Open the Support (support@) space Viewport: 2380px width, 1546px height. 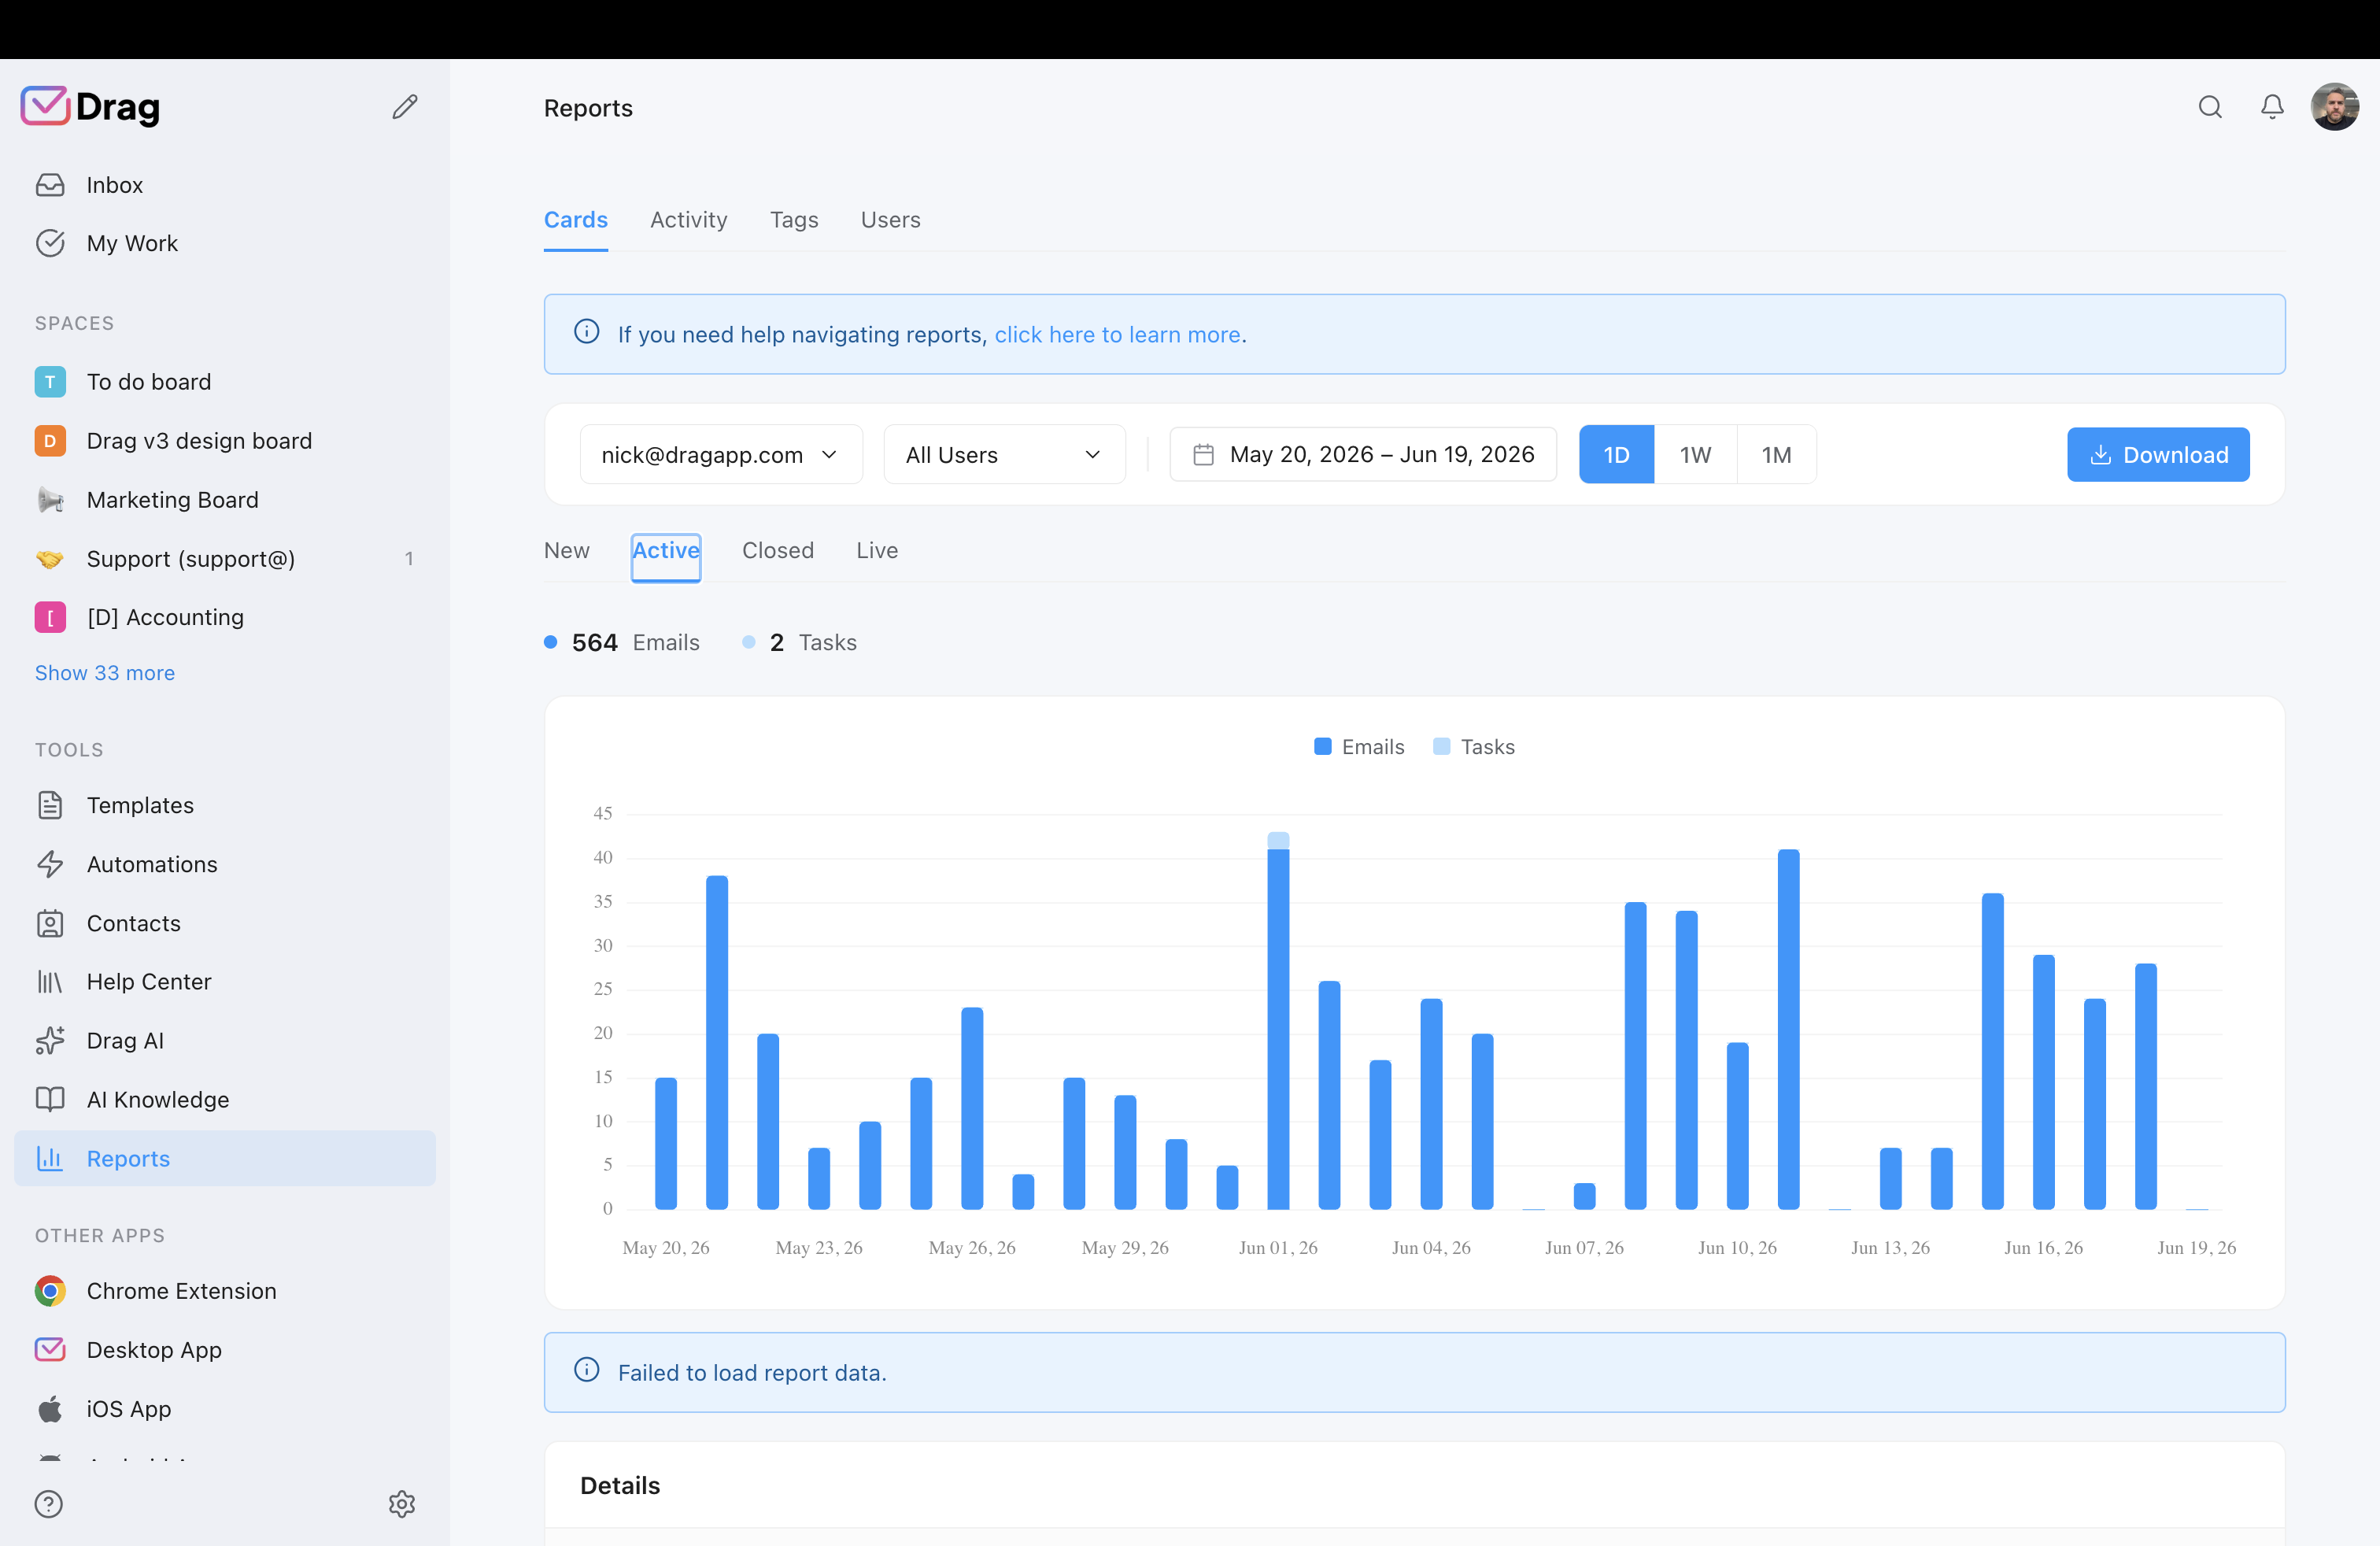(225, 559)
